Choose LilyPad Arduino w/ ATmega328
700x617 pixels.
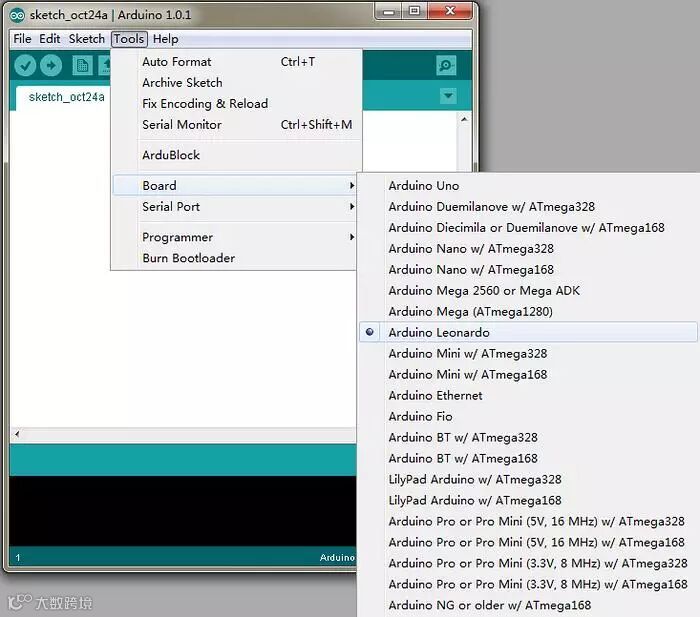[528, 479]
